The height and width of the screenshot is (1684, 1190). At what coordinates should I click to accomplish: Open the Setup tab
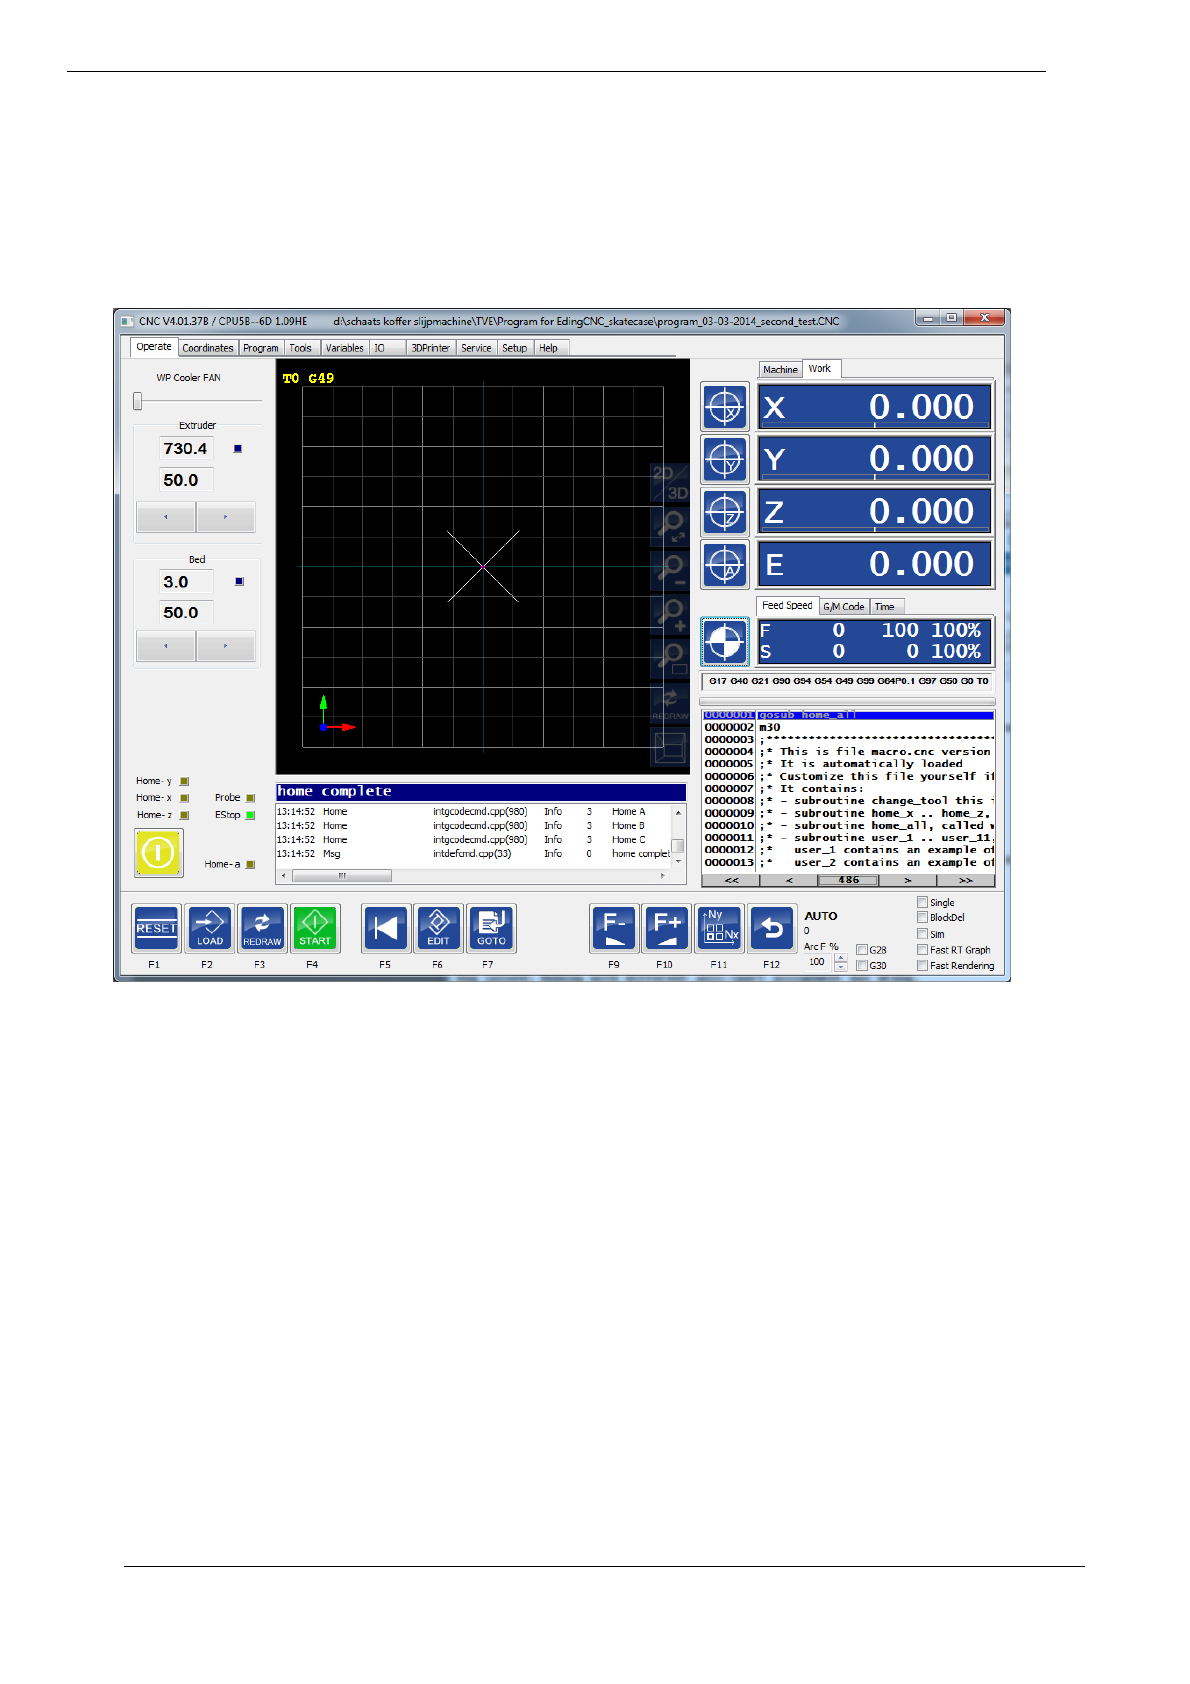(x=515, y=348)
